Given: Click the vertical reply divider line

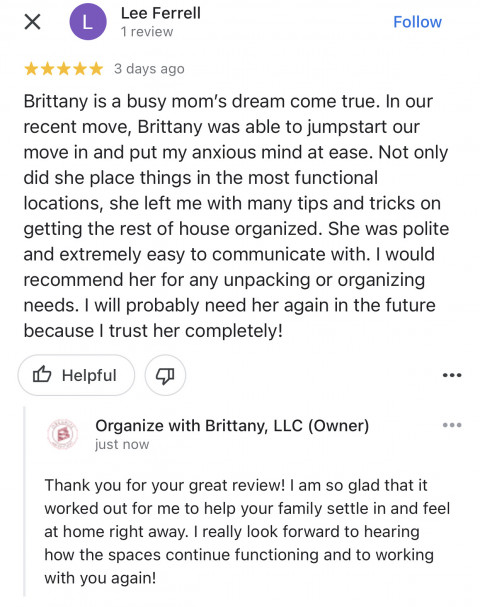Looking at the screenshot, I should (24, 502).
